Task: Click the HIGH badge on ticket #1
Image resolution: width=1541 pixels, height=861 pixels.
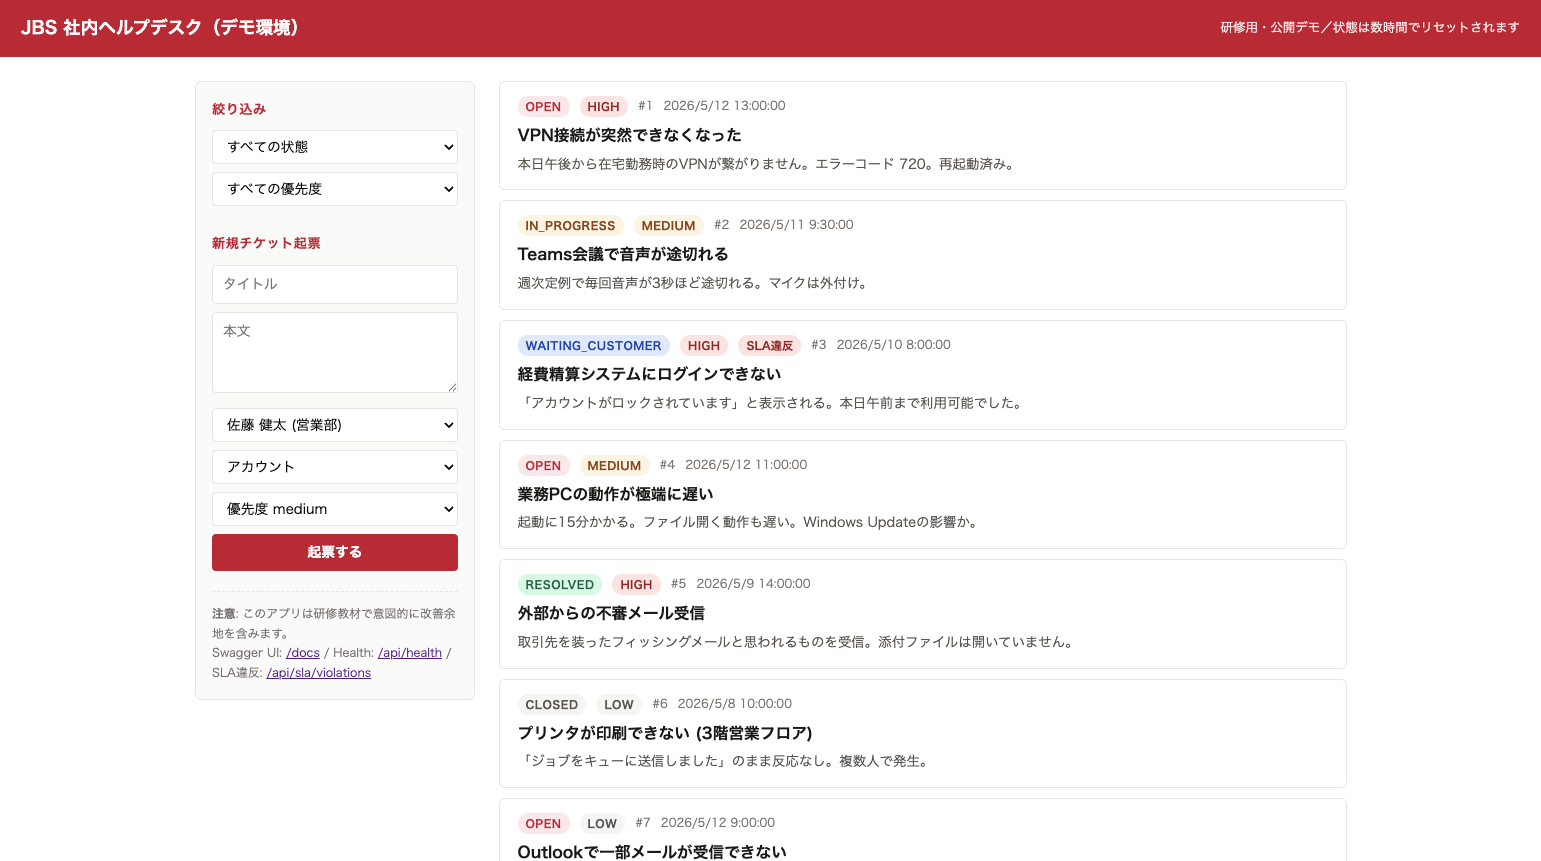Action: [603, 107]
